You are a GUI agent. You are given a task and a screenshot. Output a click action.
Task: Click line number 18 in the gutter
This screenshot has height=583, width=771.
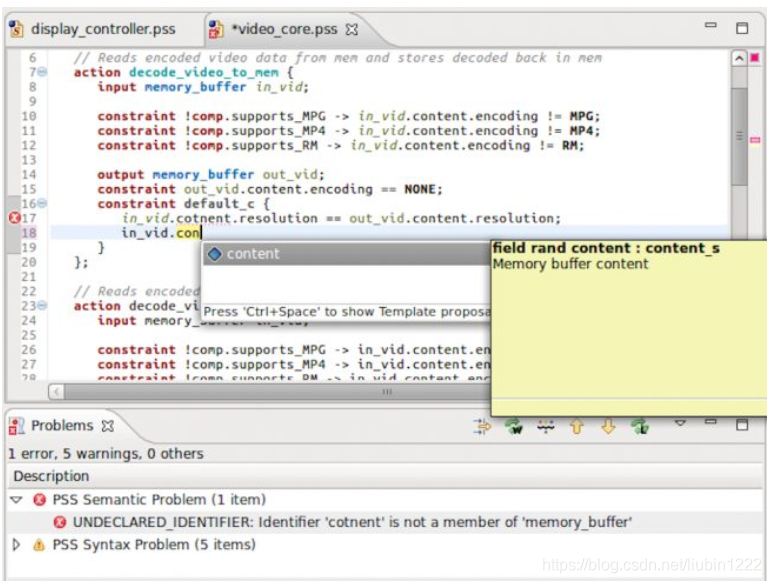(x=29, y=233)
